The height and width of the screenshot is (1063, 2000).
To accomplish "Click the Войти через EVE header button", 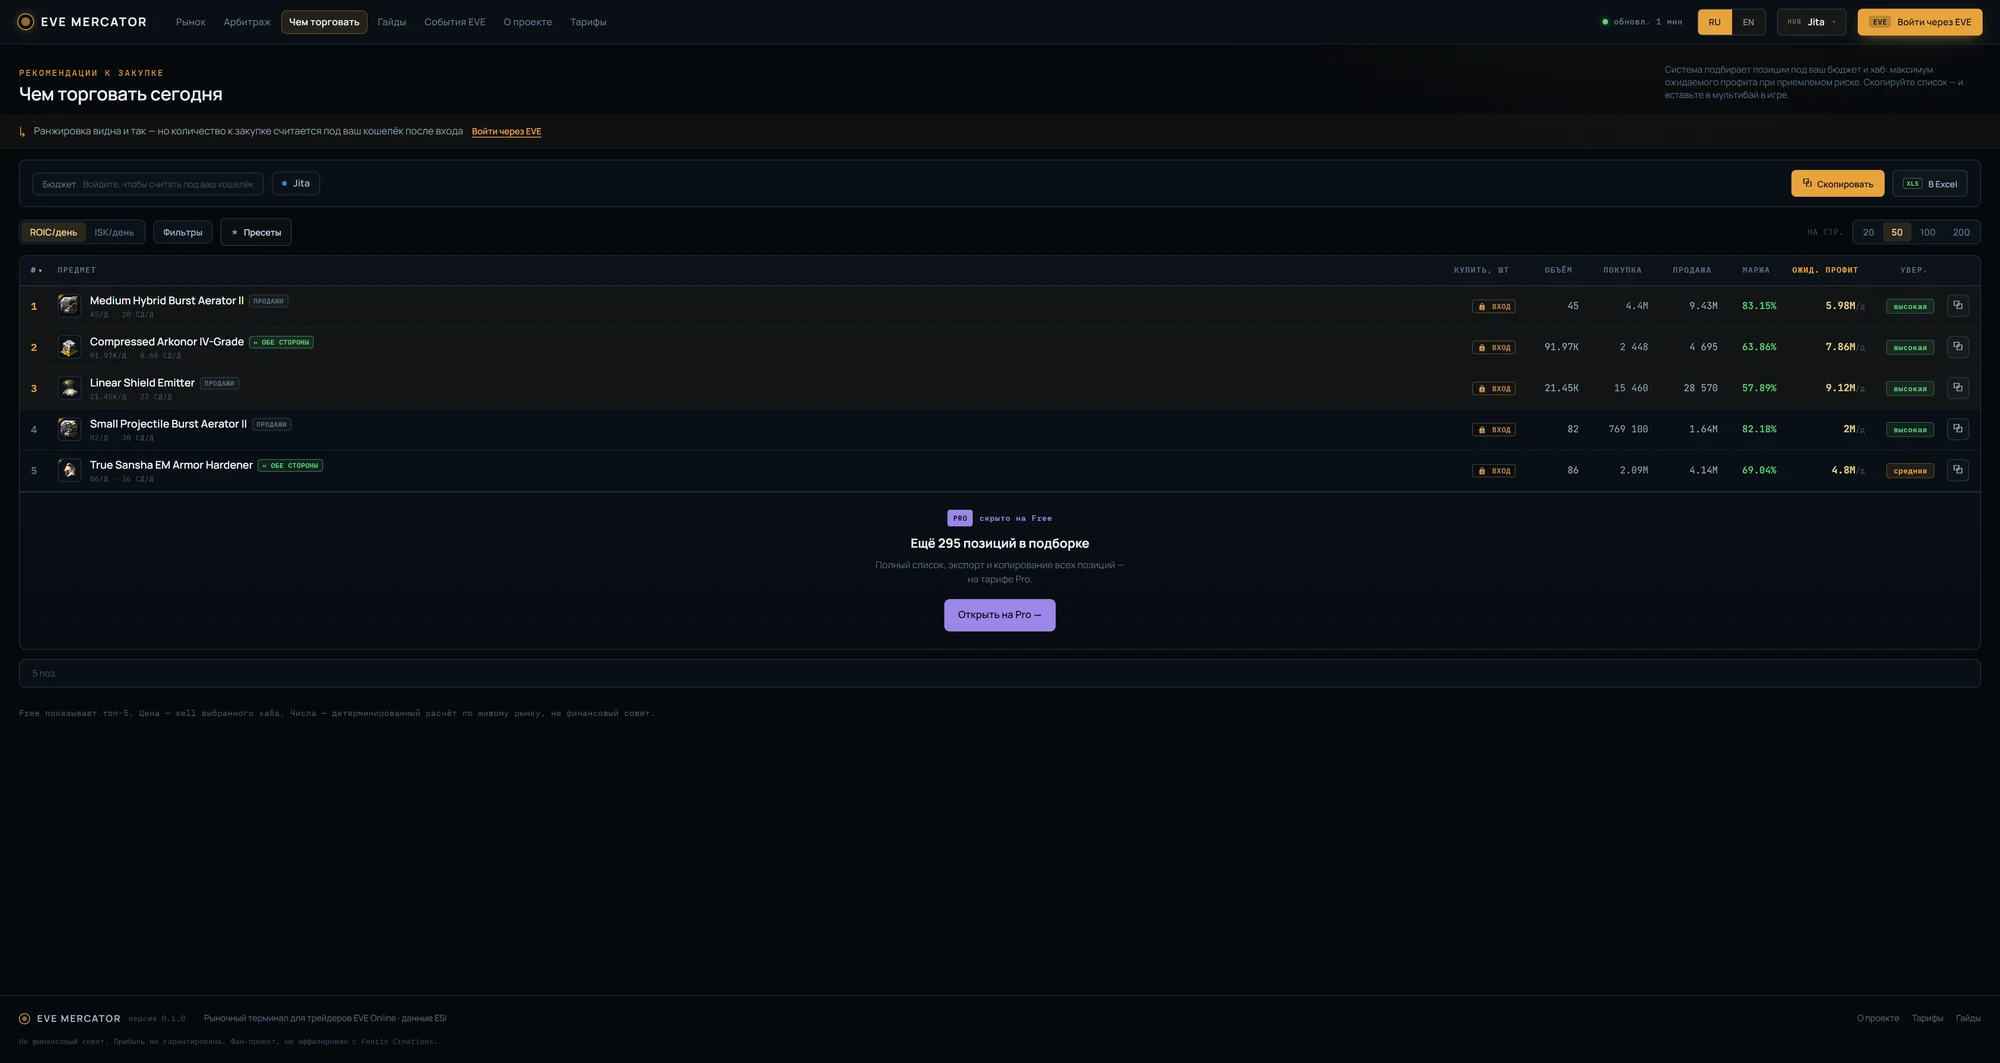I will [x=1920, y=22].
